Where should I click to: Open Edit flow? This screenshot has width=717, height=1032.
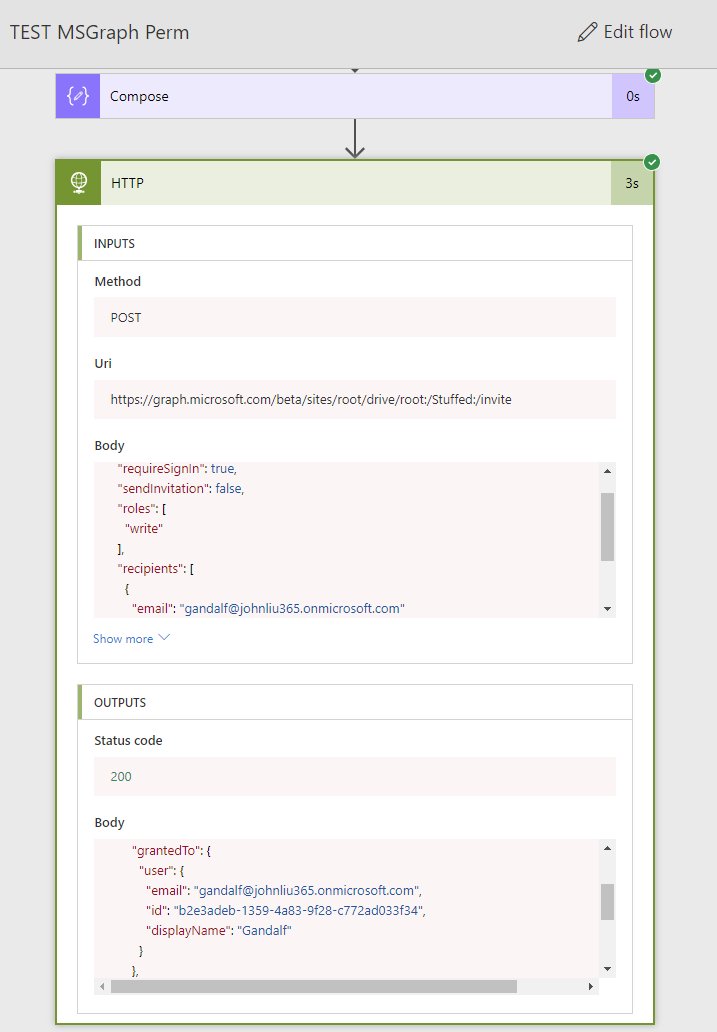625,32
